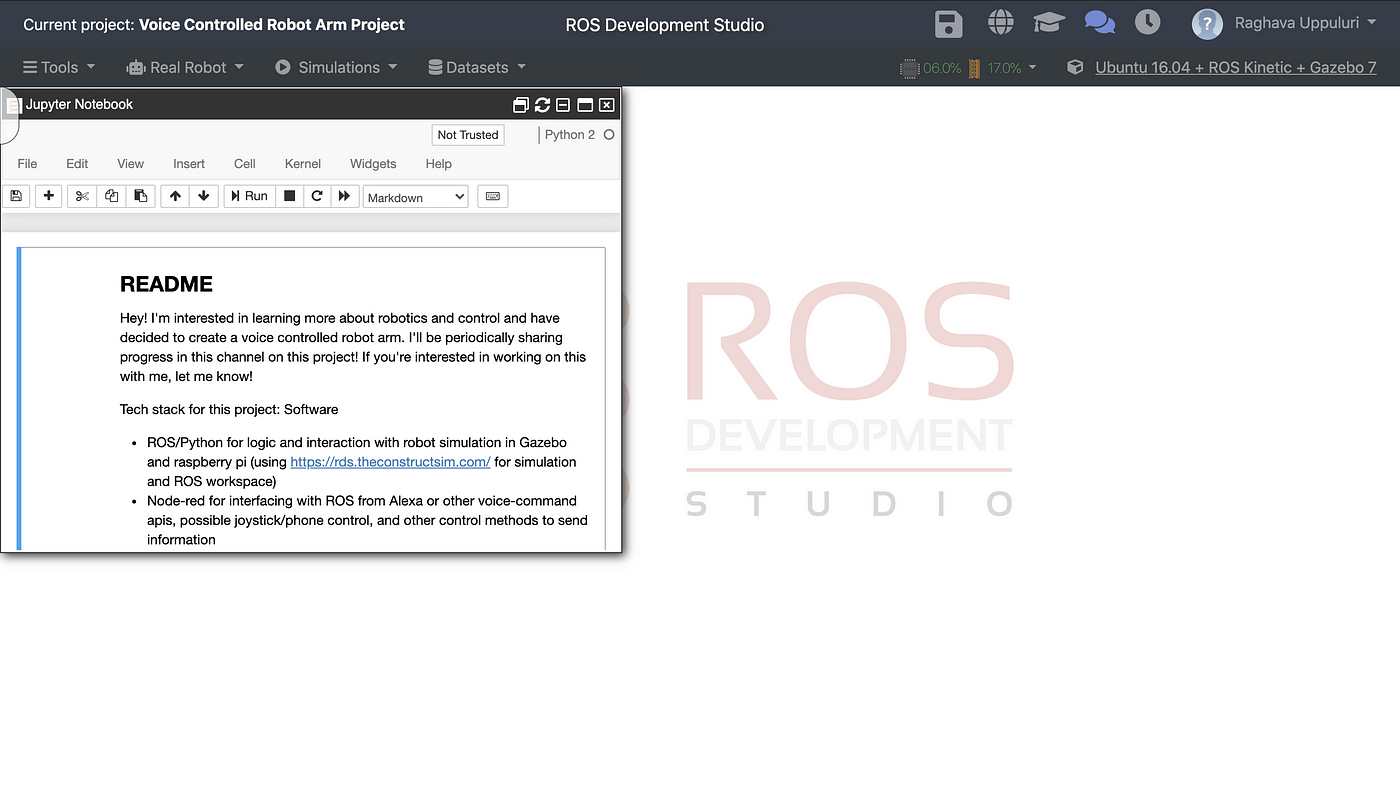
Task: Open the Cell menu in Jupyter
Action: click(x=245, y=164)
